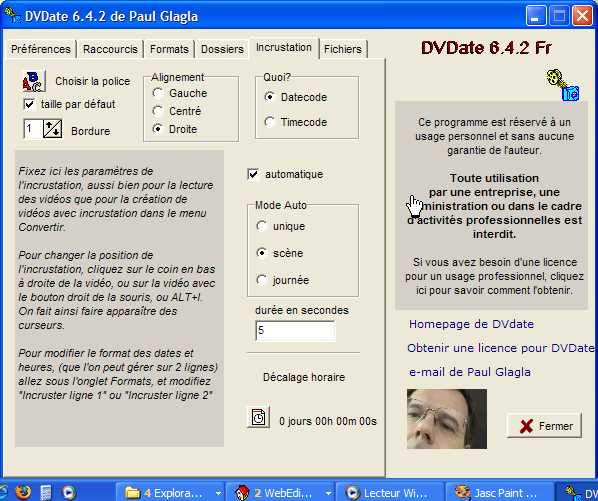598x501 pixels.
Task: Switch to Lecteur Wi... taskbar button
Action: tap(389, 493)
